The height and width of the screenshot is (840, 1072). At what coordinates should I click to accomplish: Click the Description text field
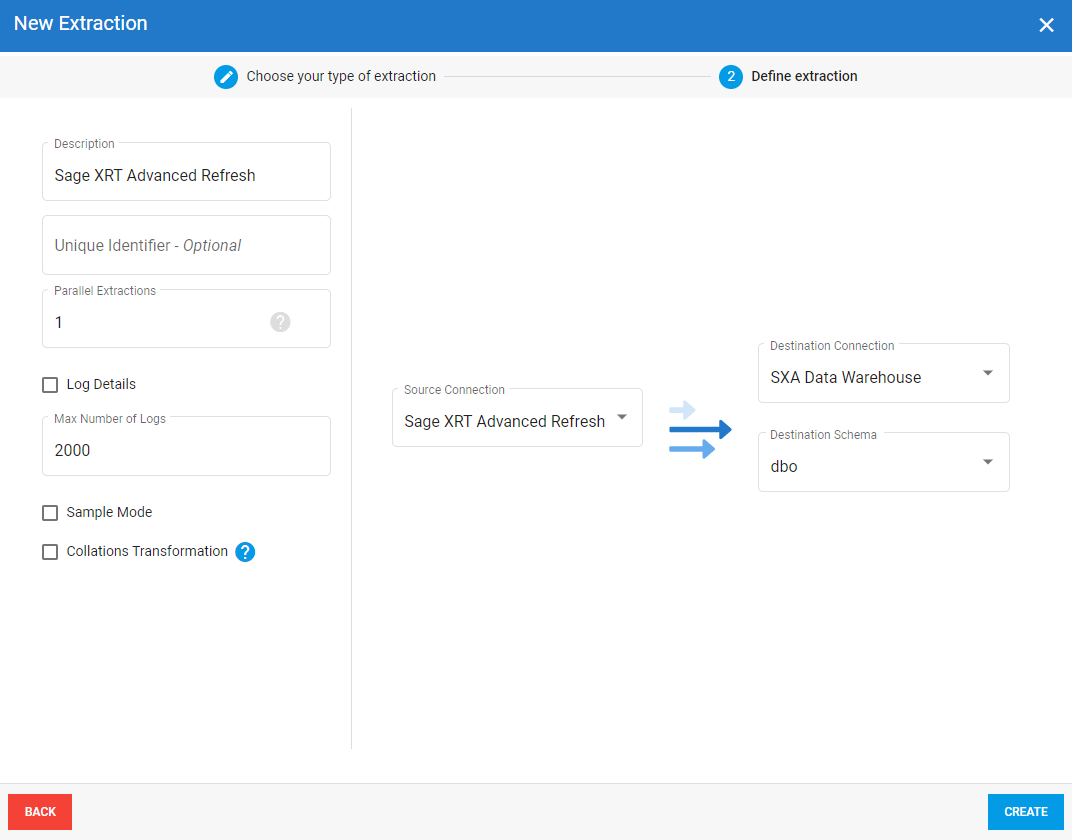(186, 176)
